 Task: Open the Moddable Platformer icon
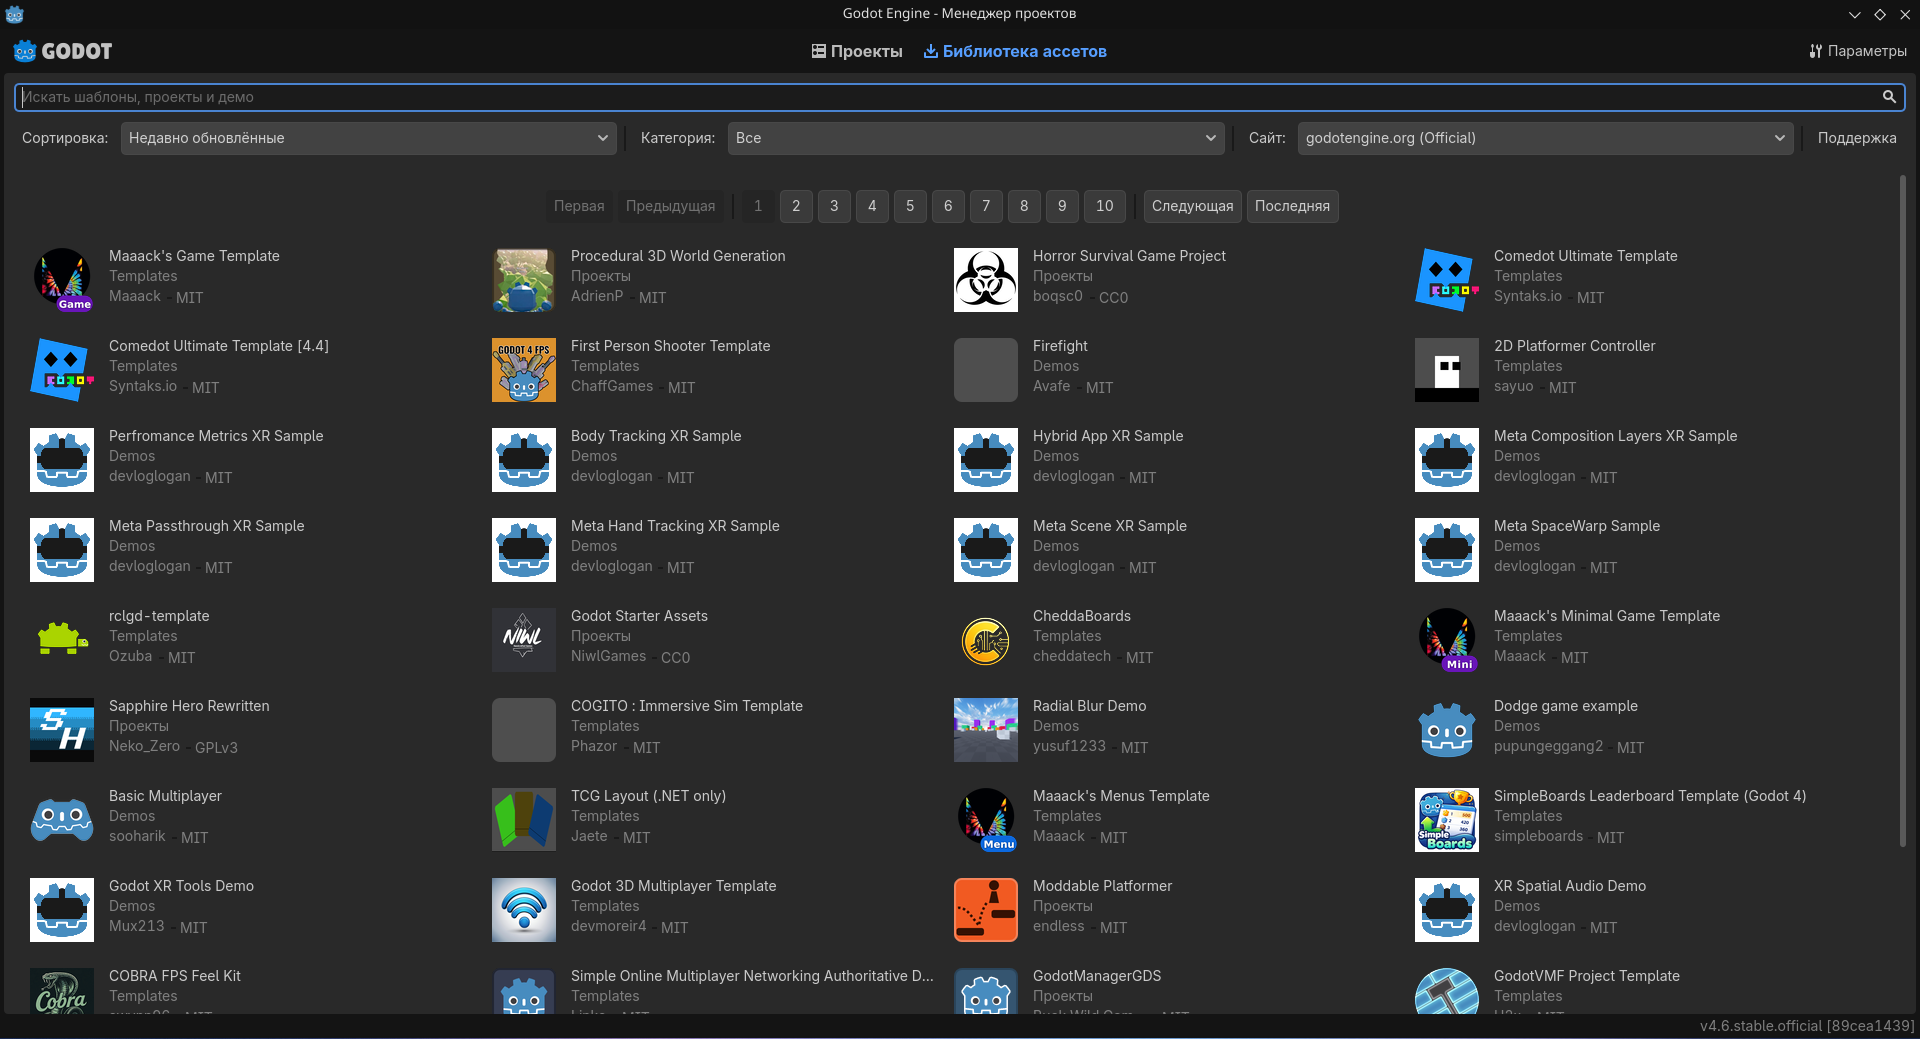point(985,910)
